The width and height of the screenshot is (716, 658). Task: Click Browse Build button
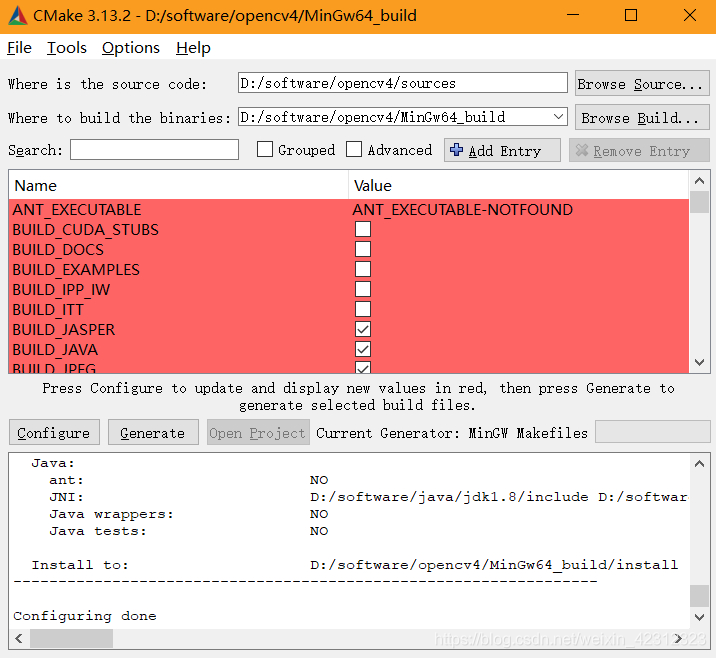point(642,117)
